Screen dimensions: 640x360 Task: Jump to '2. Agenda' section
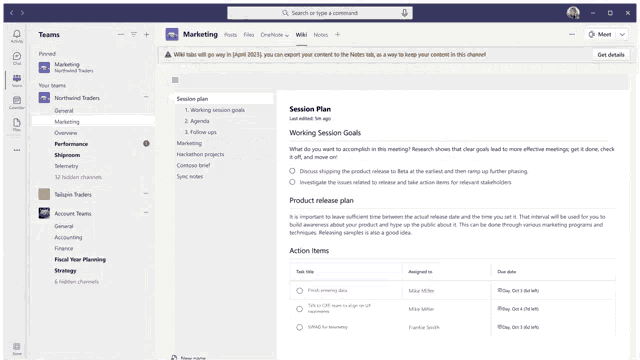point(197,121)
